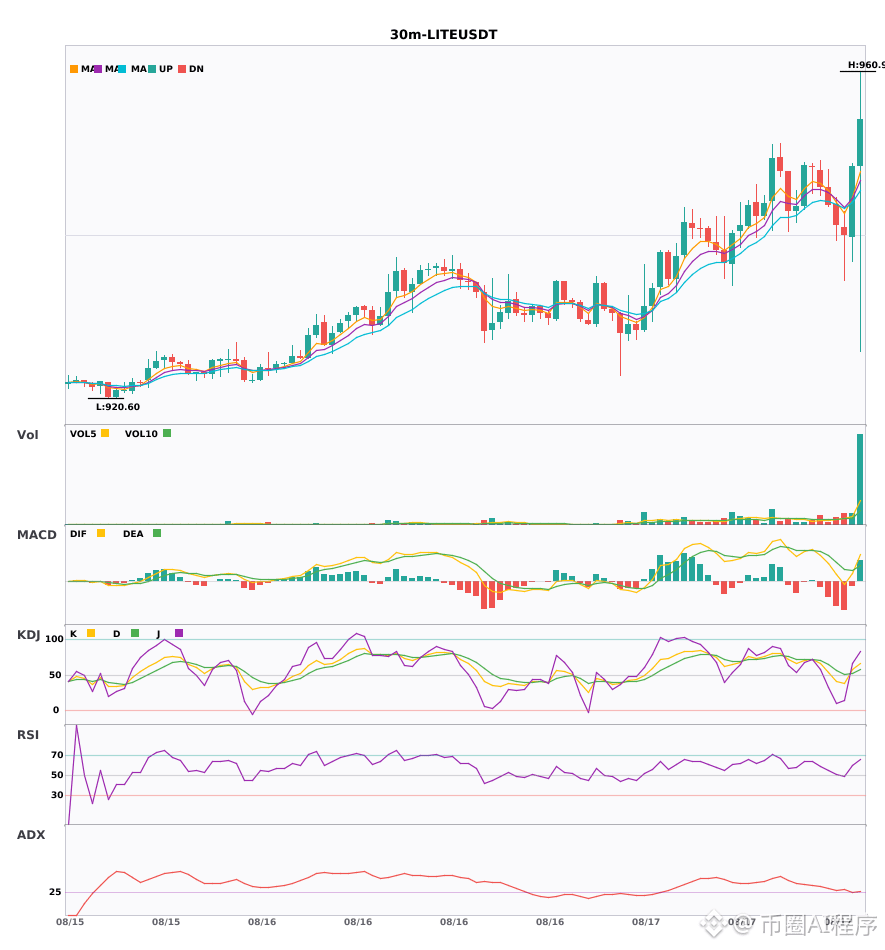Click the VOL5 legend text
The image size is (885, 950).
[83, 434]
